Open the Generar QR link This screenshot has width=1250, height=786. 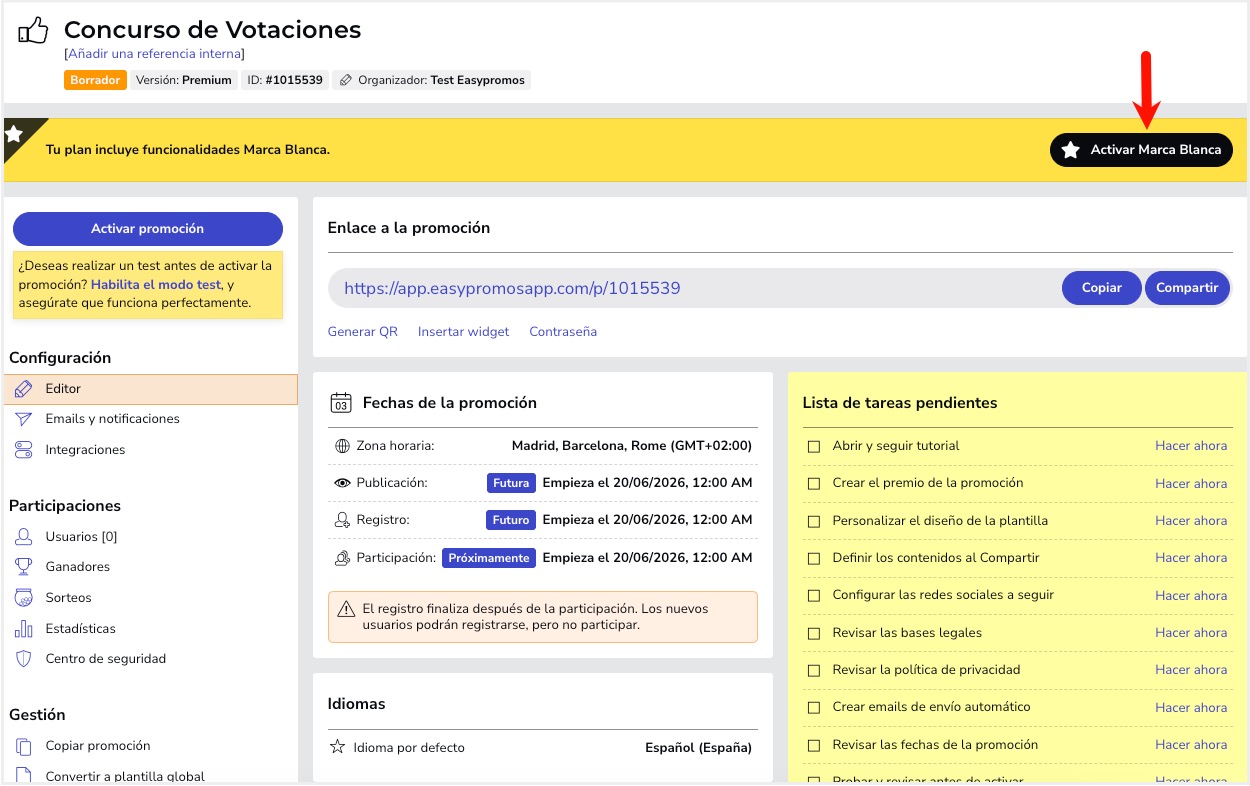pos(363,332)
